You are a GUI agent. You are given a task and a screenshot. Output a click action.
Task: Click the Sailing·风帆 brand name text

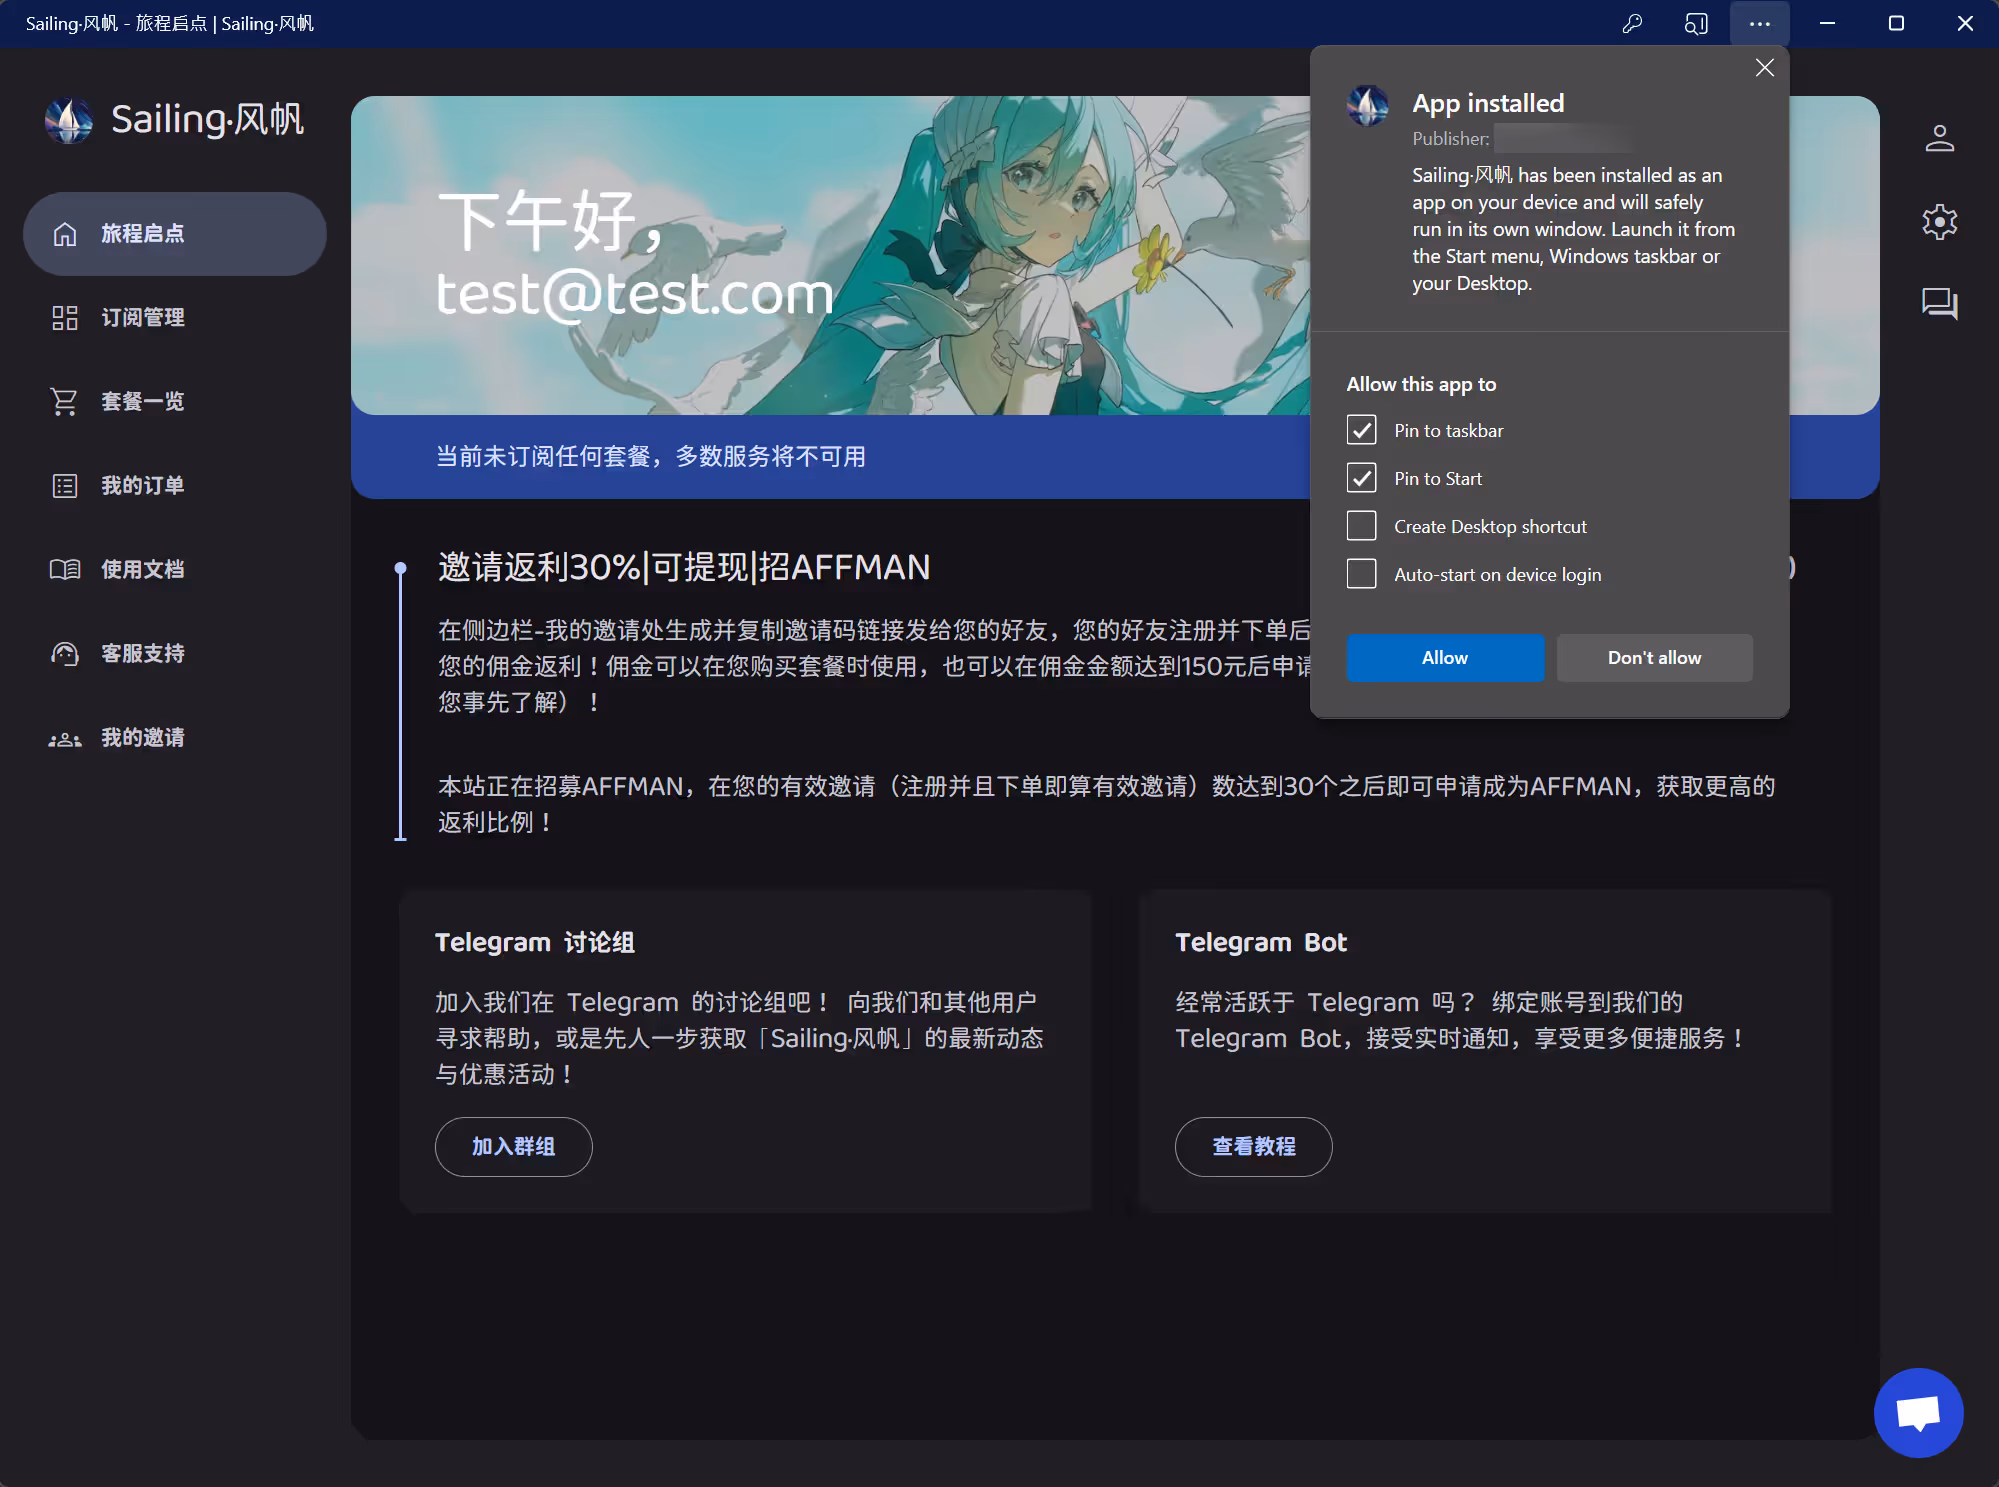(207, 120)
